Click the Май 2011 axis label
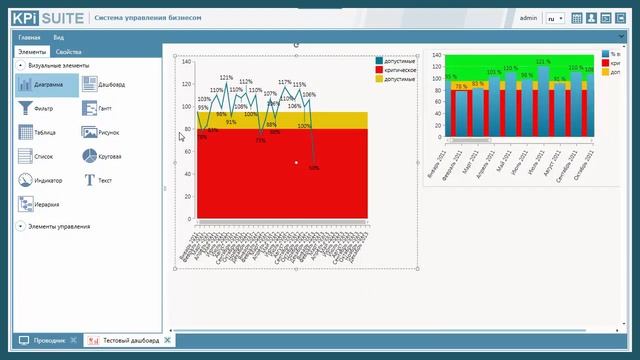Image resolution: width=640 pixels, height=360 pixels. tap(504, 160)
